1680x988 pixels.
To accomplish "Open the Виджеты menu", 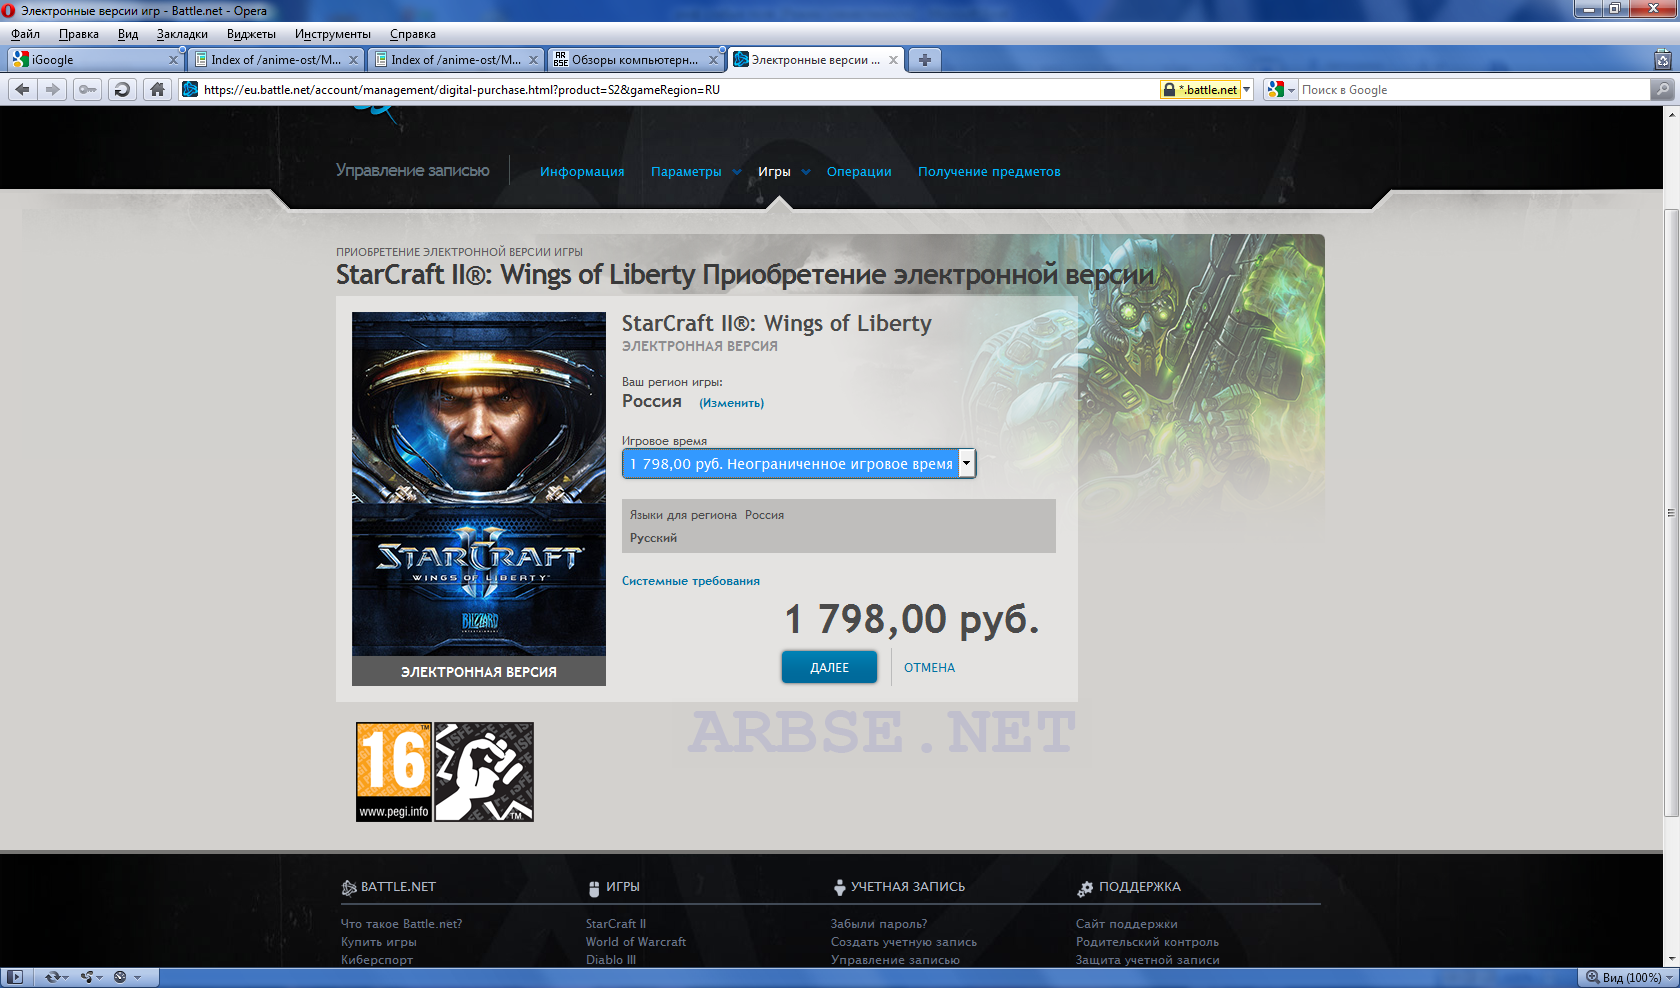I will pyautogui.click(x=251, y=34).
